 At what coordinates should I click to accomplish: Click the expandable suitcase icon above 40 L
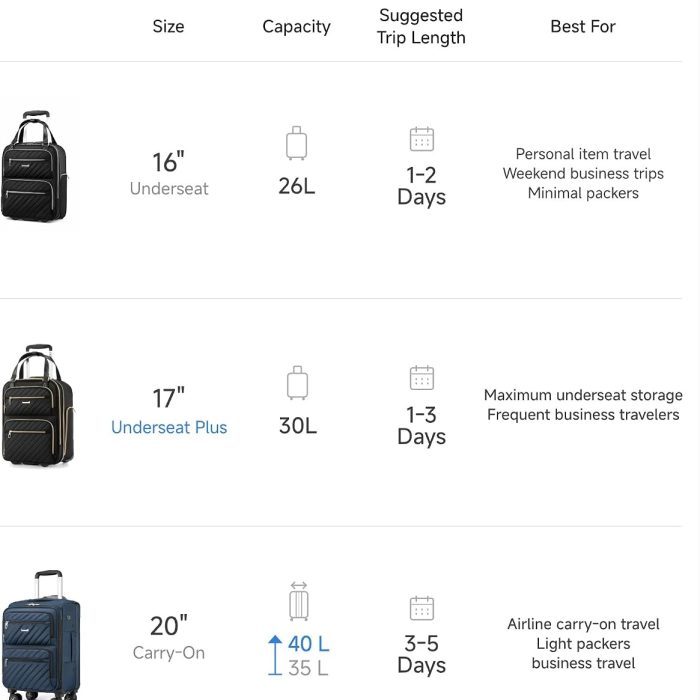pyautogui.click(x=299, y=601)
